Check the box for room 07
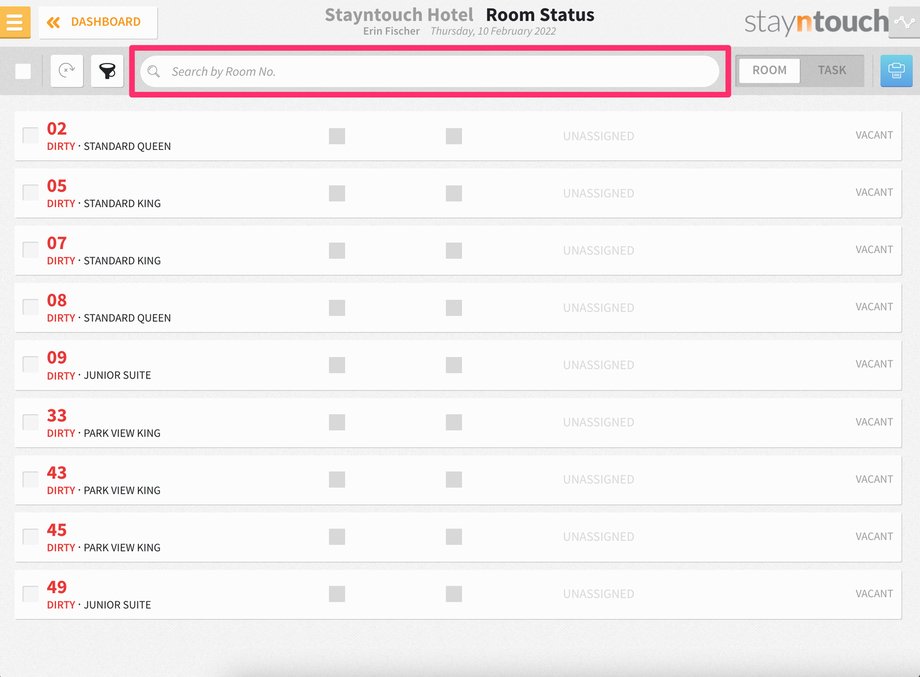The width and height of the screenshot is (920, 677). pyautogui.click(x=31, y=249)
